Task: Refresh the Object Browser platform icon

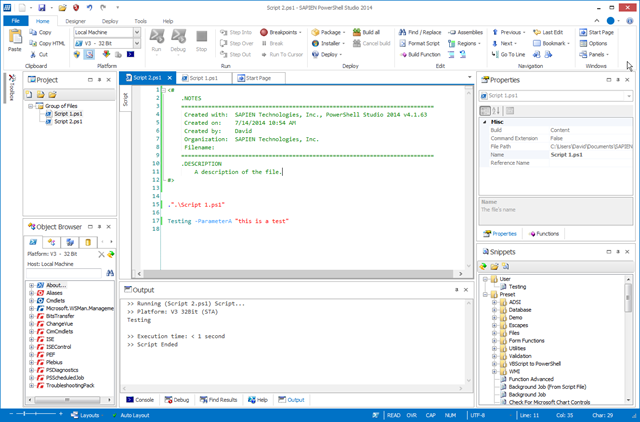Action: (x=111, y=254)
